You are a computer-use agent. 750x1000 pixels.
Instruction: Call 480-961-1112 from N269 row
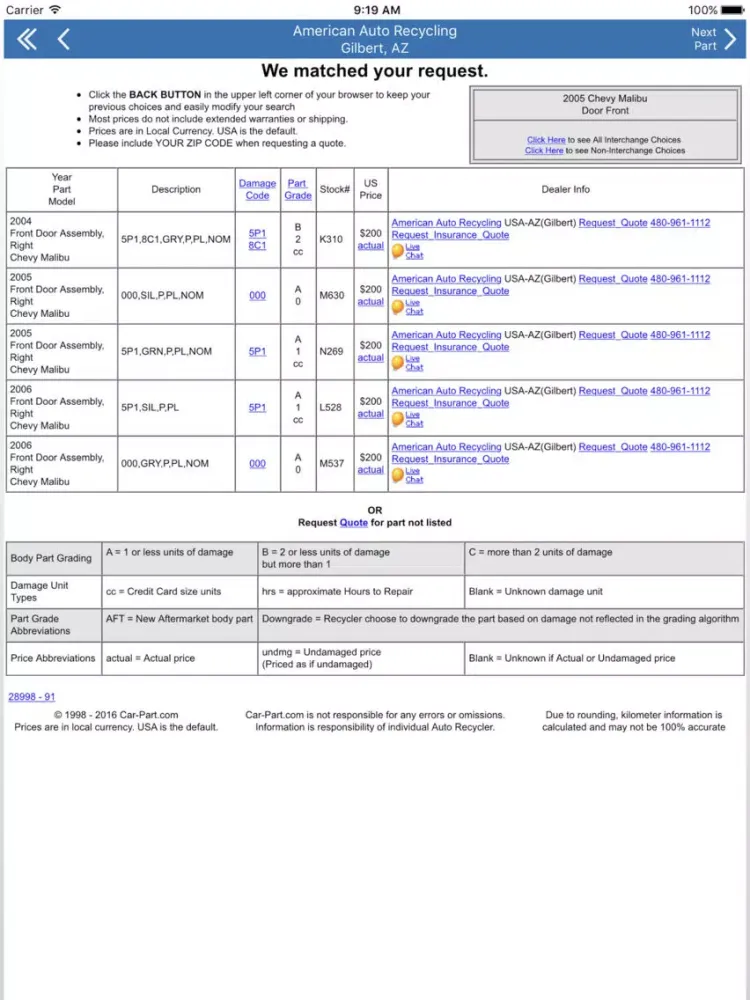coord(680,335)
